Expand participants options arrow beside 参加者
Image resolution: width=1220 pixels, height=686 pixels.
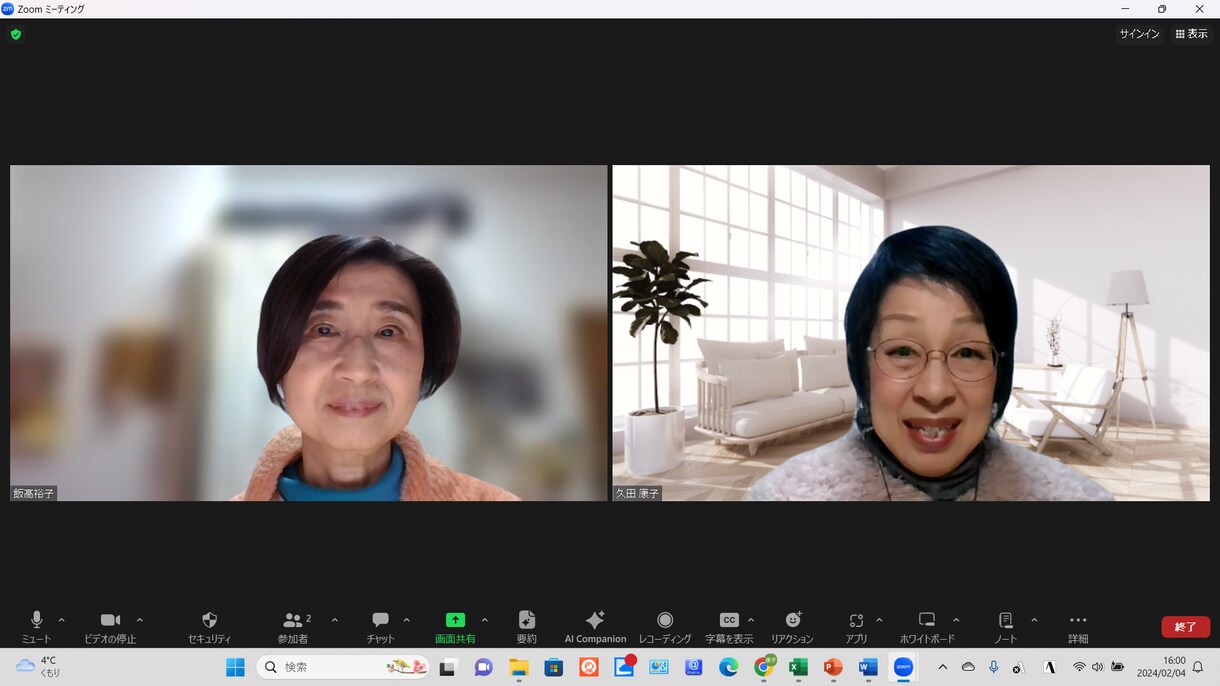pos(335,620)
